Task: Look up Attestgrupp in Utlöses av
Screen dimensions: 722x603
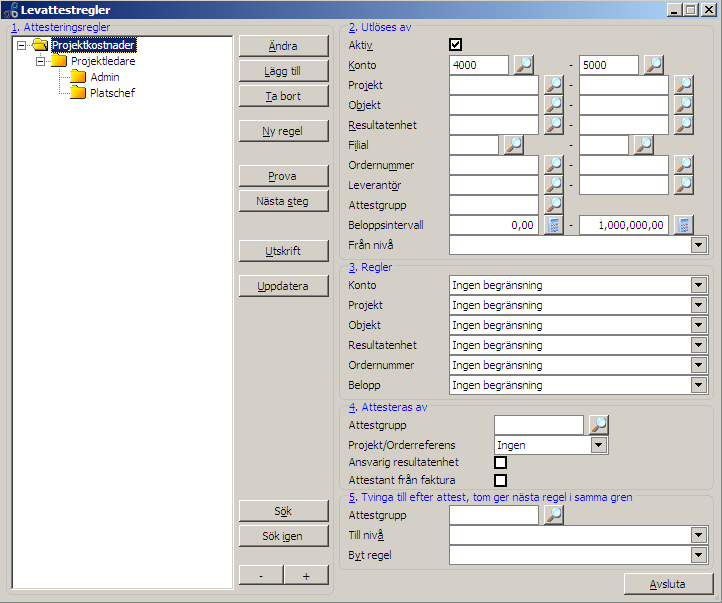Action: [x=553, y=205]
